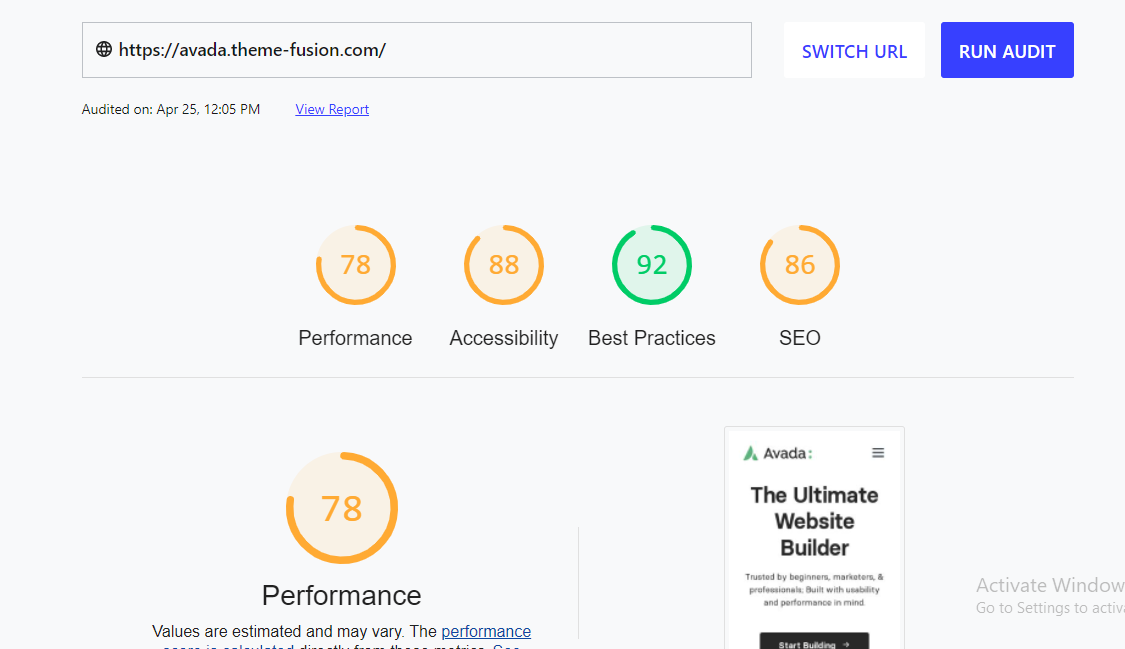Click the URL input field with avada.theme-fusion.com
Viewport: 1125px width, 649px height.
pos(417,49)
